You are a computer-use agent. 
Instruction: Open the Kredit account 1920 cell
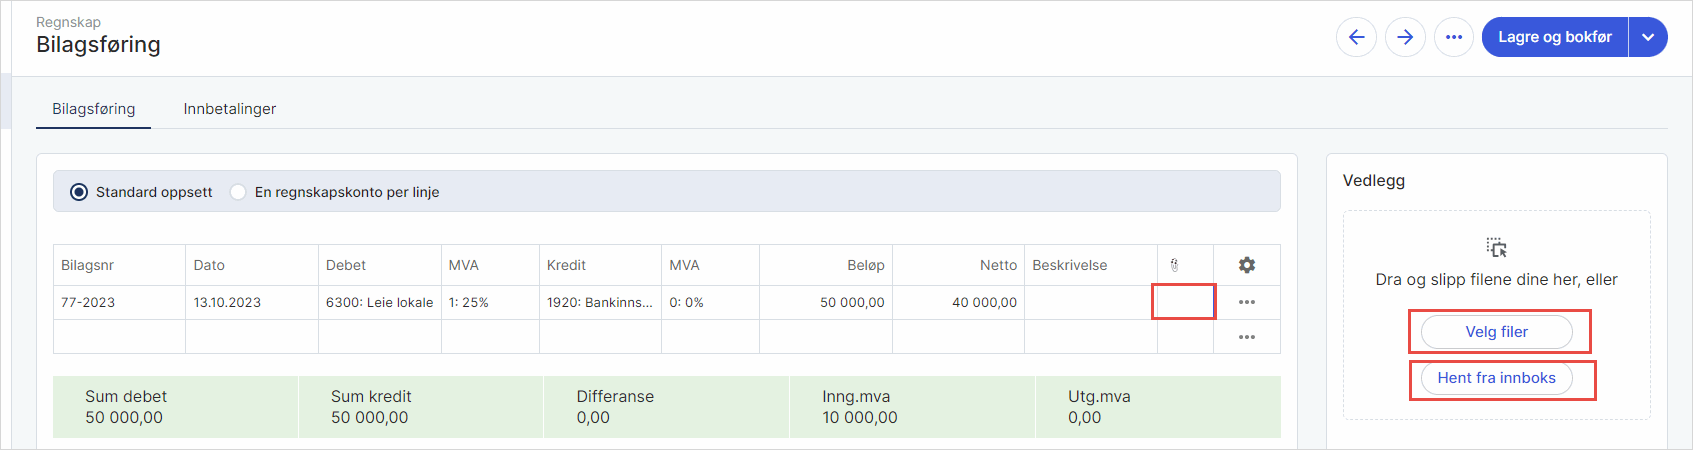pyautogui.click(x=599, y=302)
